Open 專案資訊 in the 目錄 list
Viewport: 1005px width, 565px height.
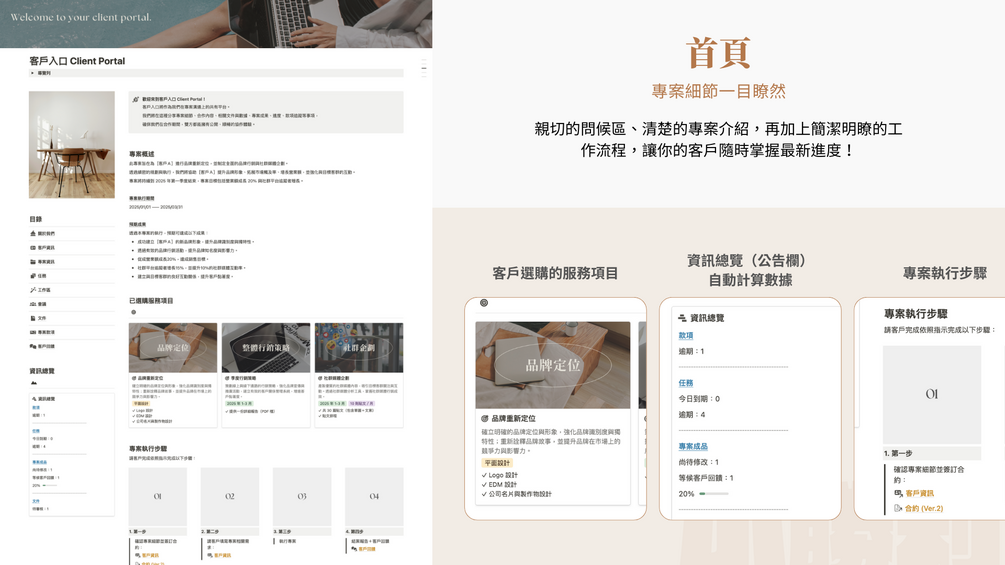click(42, 261)
